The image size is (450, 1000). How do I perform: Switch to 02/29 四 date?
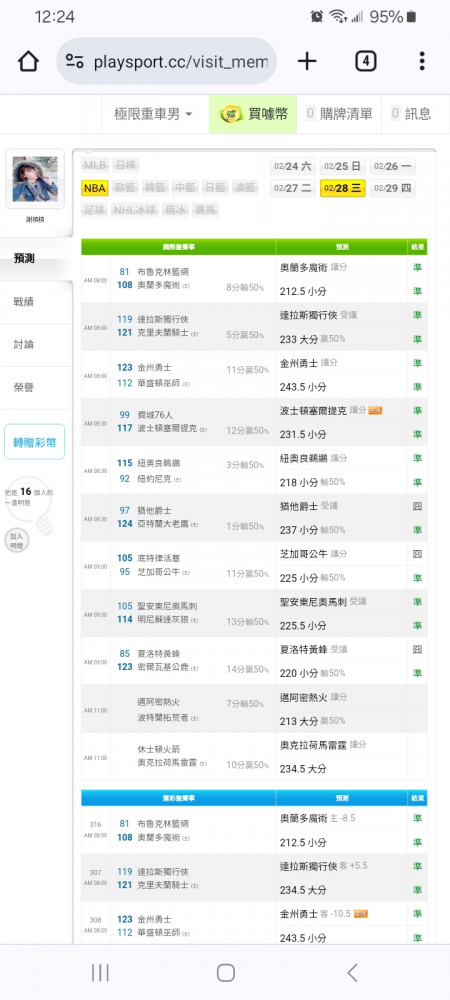click(393, 188)
